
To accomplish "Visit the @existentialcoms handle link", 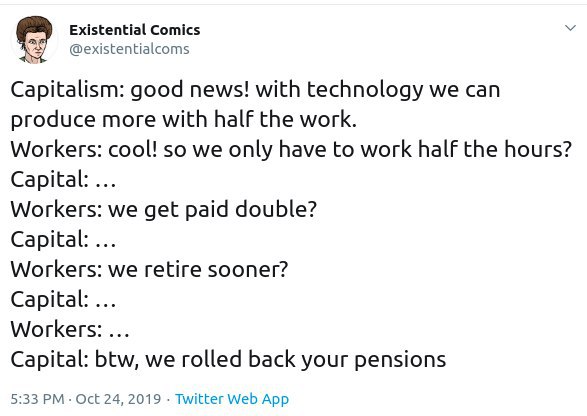I will (x=129, y=49).
